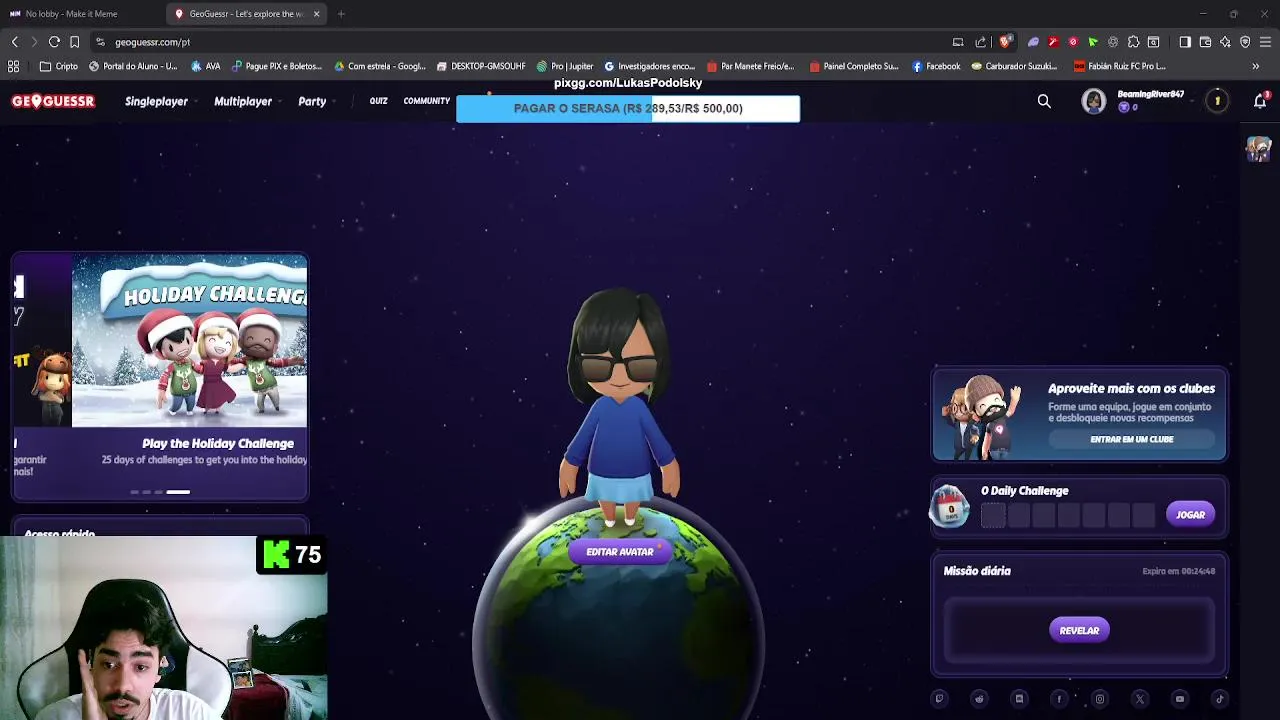Viewport: 1280px width, 720px height.
Task: Select the active carousel indicator dash
Action: click(x=178, y=492)
